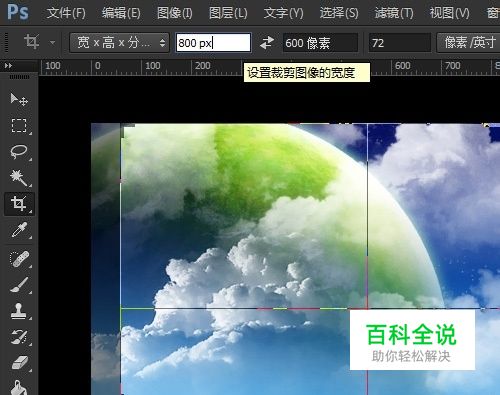The height and width of the screenshot is (395, 500).
Task: Open the 选择(S) menu
Action: coord(339,13)
